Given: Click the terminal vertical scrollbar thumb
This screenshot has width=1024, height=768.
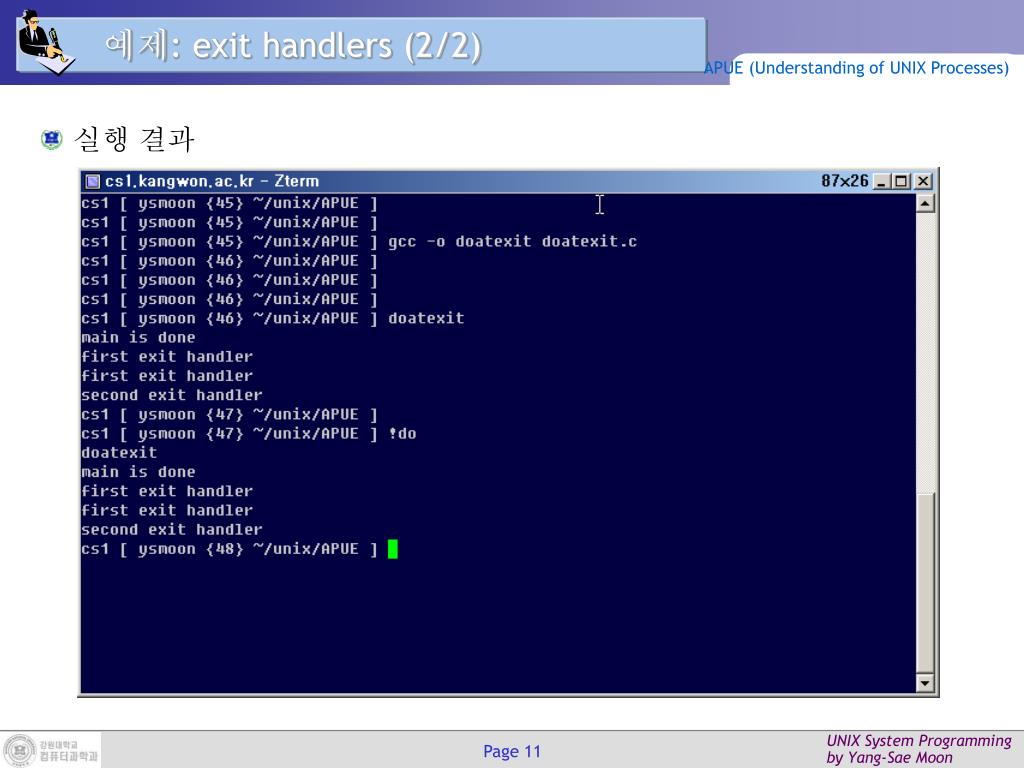Looking at the screenshot, I should click(925, 583).
